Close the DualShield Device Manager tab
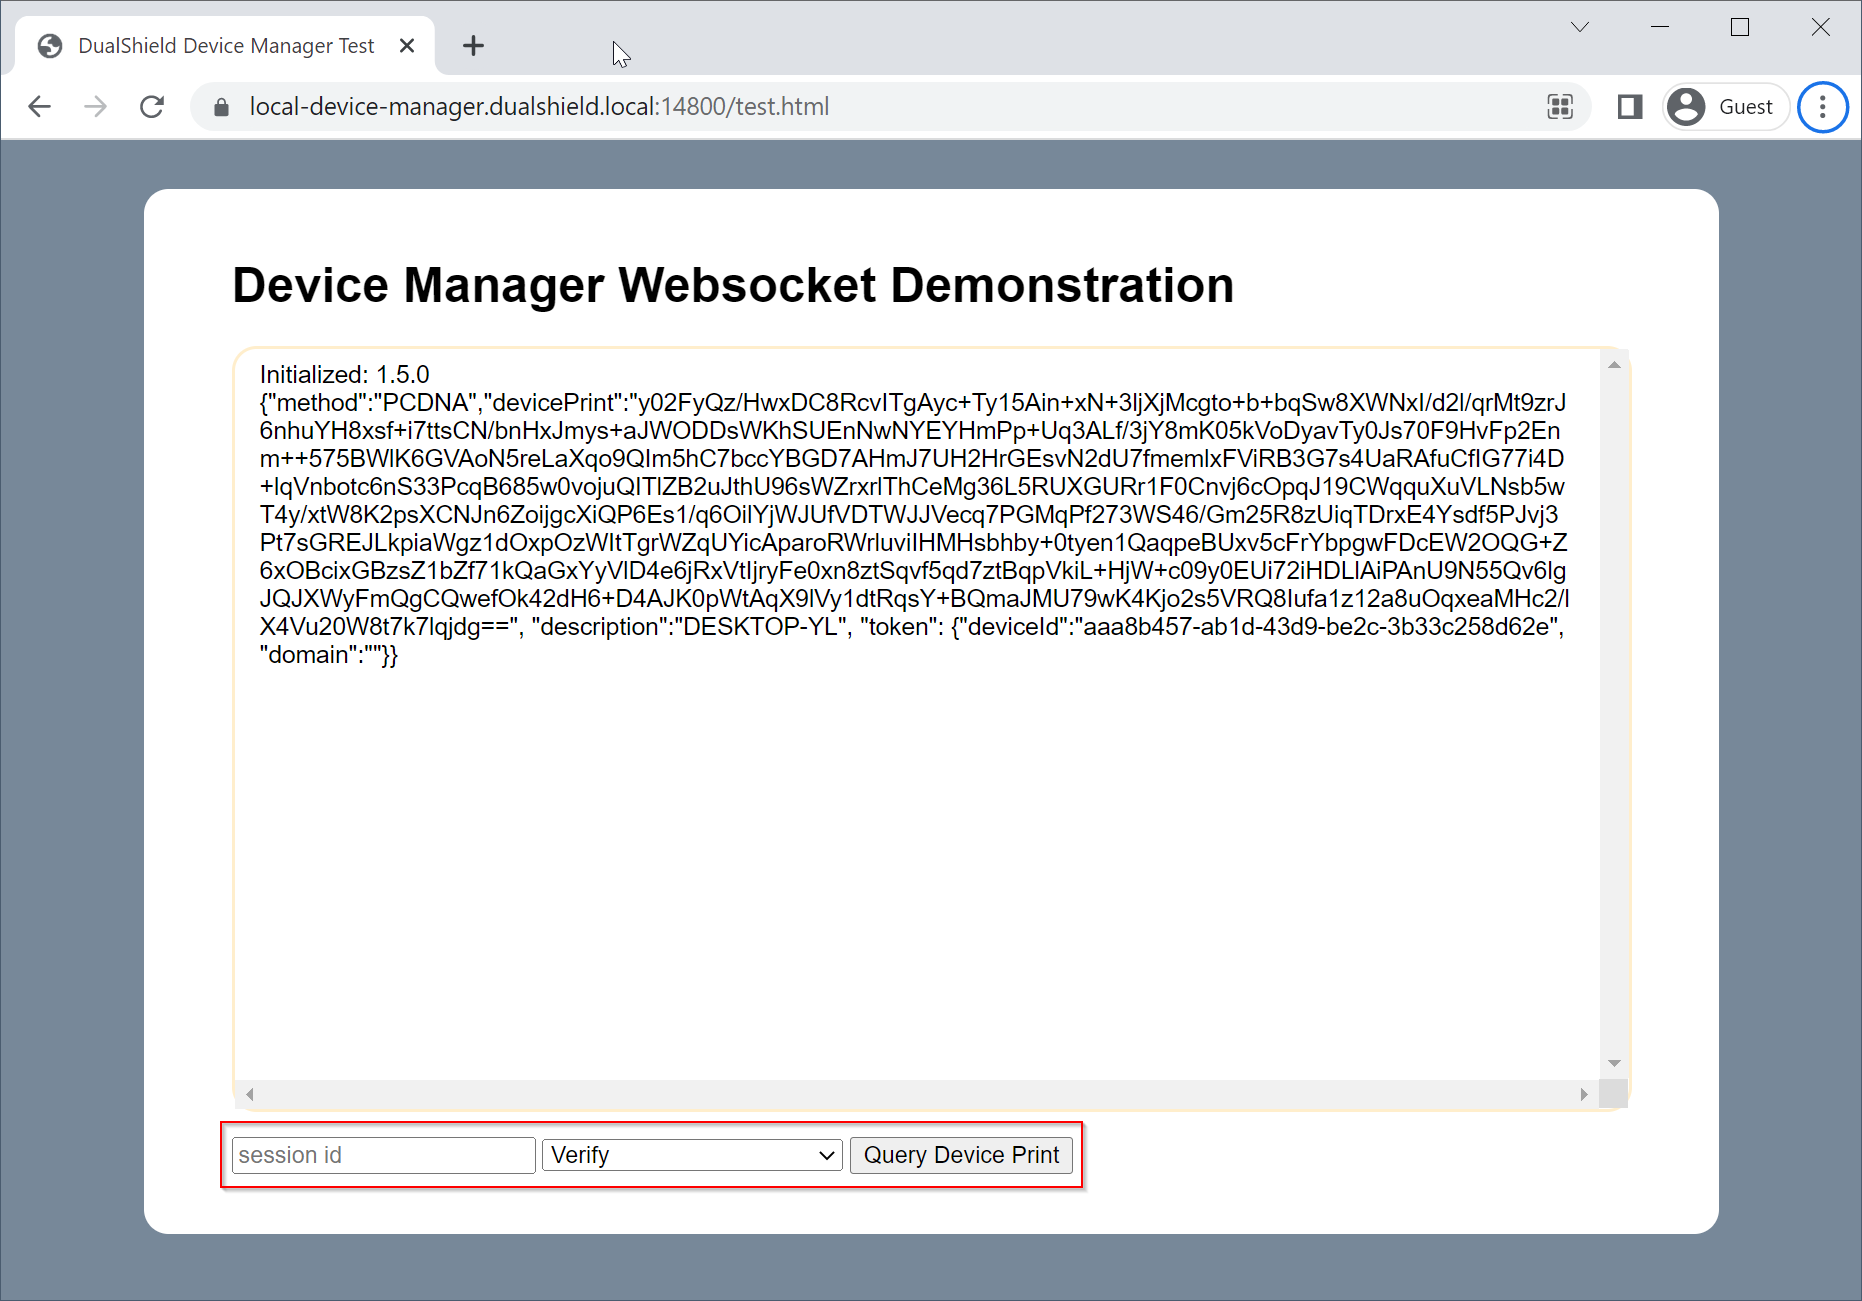1862x1301 pixels. click(407, 46)
